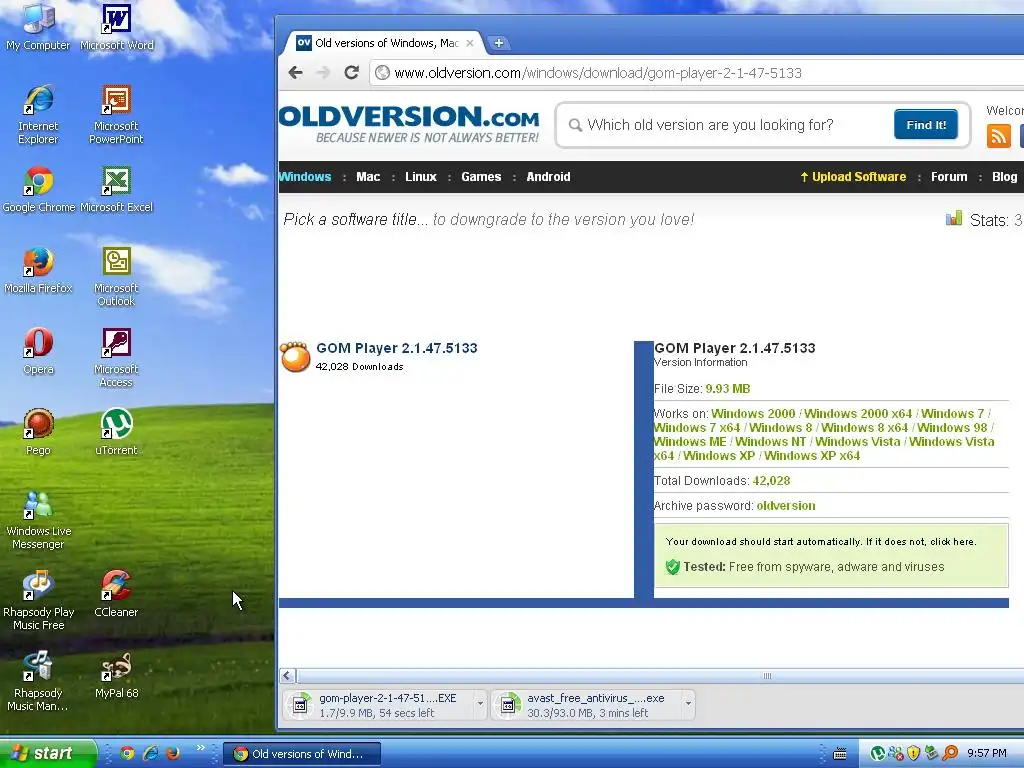Click the horizontal scrollbar left arrow
Screen dimensions: 1024x768
pyautogui.click(x=287, y=676)
